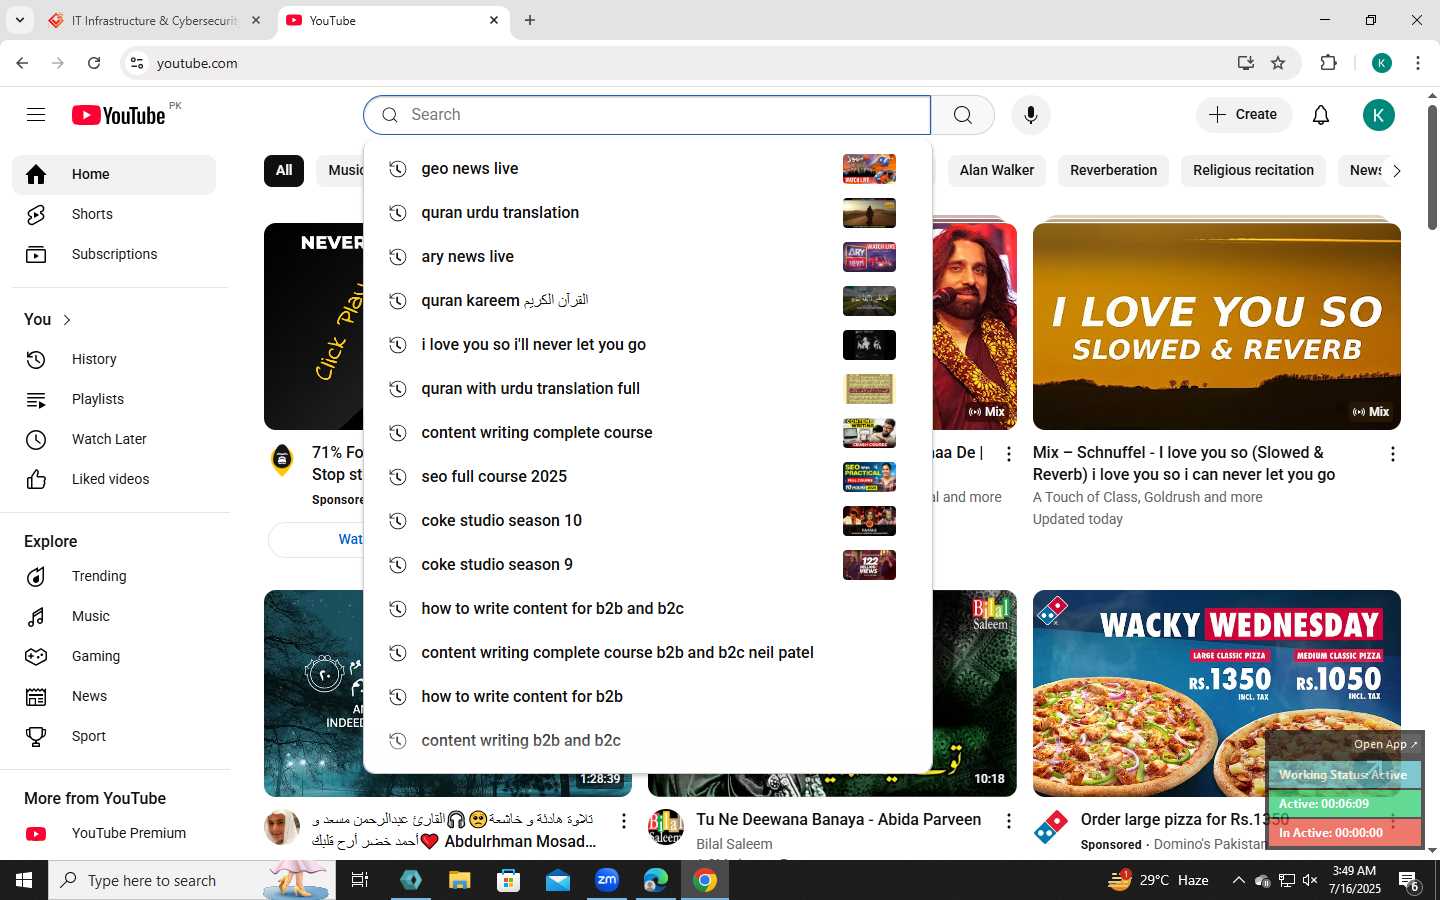
Task: Choose suggestion 'ary news live'
Action: click(x=648, y=257)
